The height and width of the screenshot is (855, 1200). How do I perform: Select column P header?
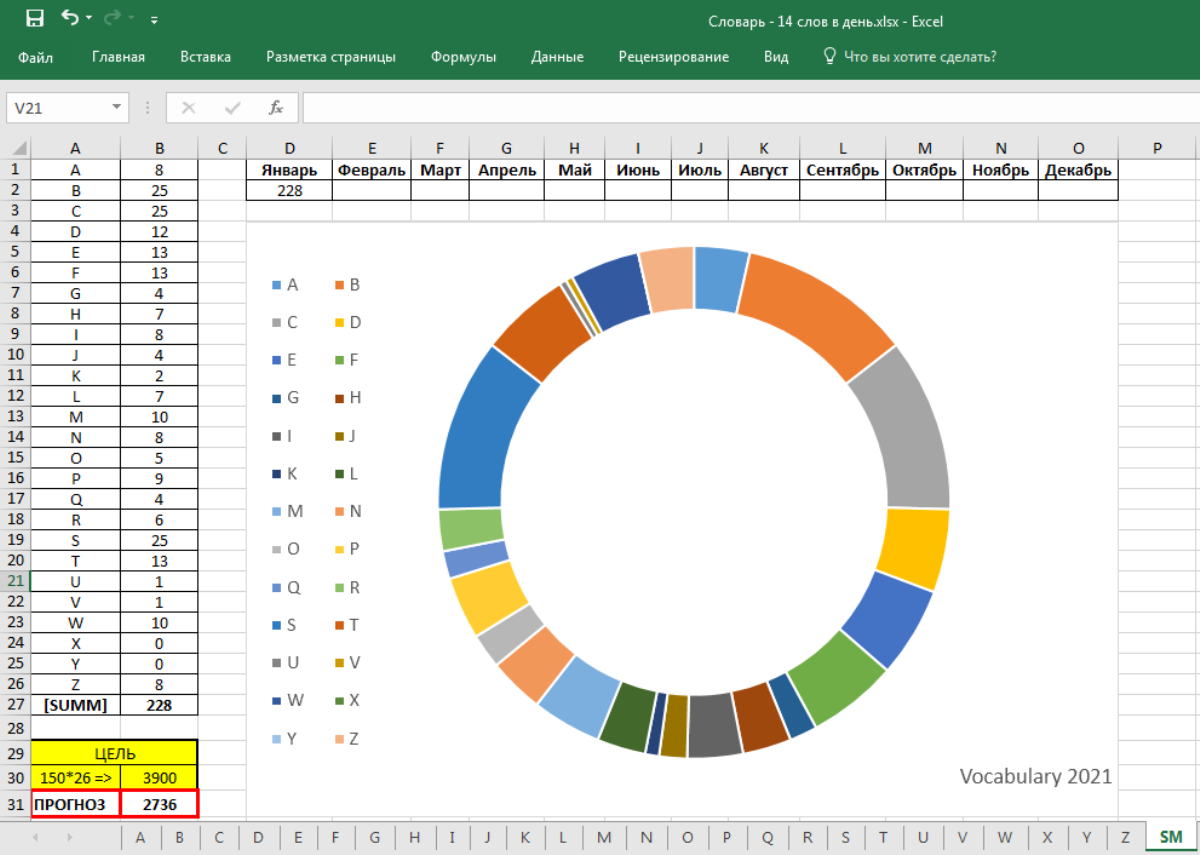[x=1157, y=148]
